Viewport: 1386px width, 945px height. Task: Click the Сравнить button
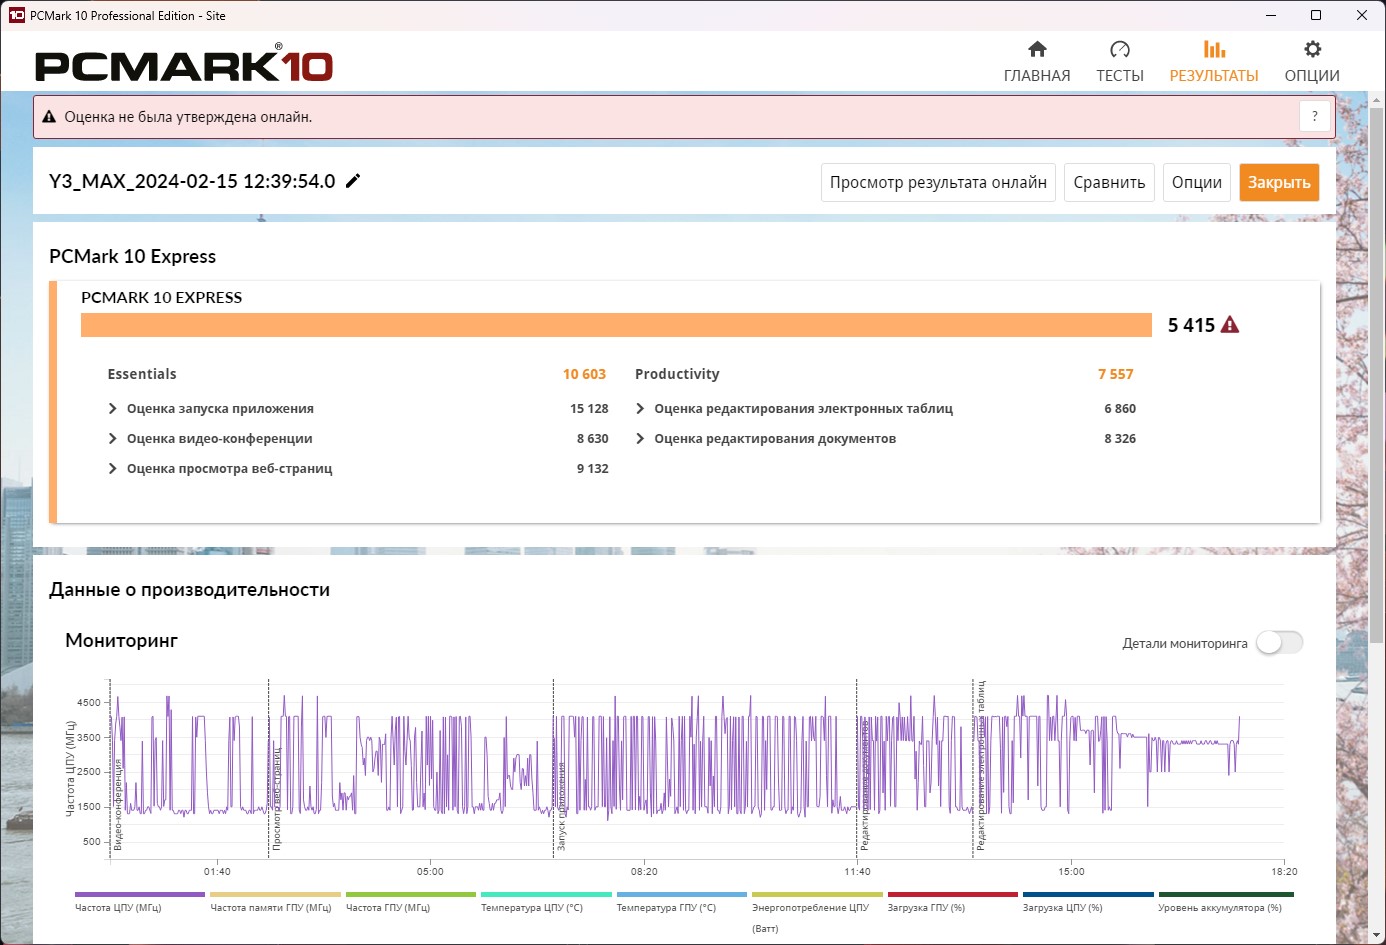1109,182
